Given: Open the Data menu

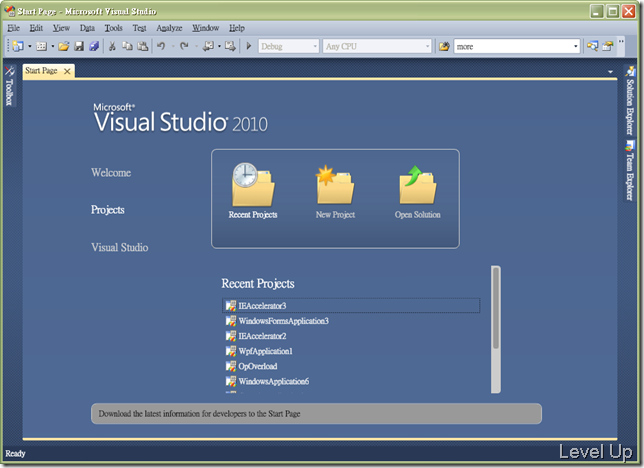Looking at the screenshot, I should tap(87, 28).
